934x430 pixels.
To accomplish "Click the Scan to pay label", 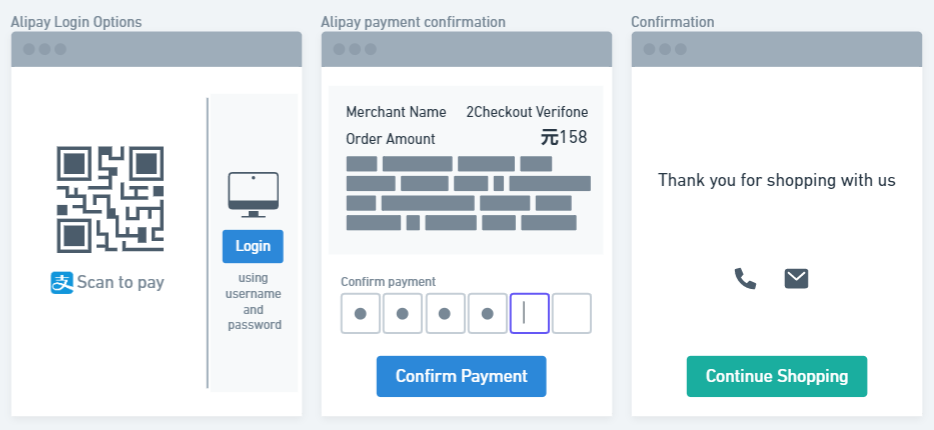I will point(120,282).
